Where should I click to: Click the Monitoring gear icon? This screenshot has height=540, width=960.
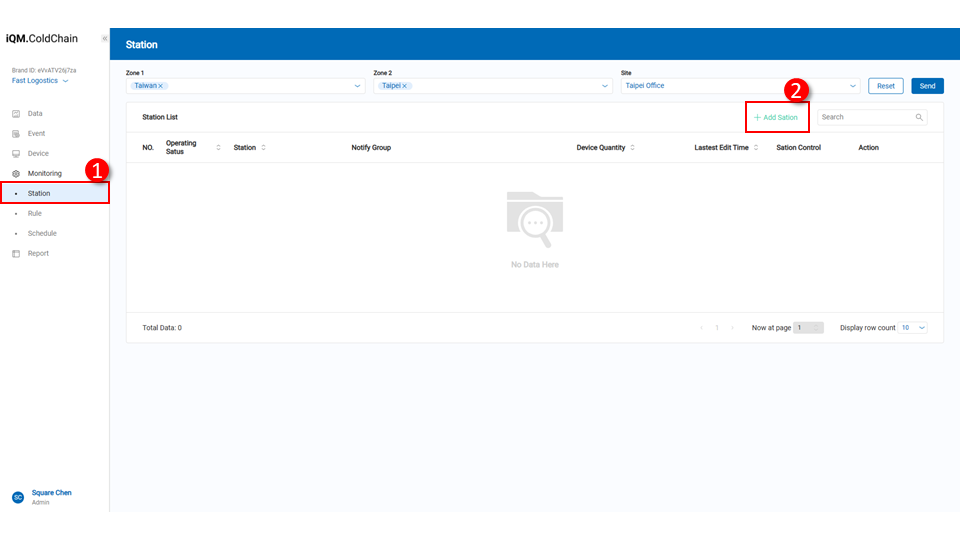click(x=16, y=174)
